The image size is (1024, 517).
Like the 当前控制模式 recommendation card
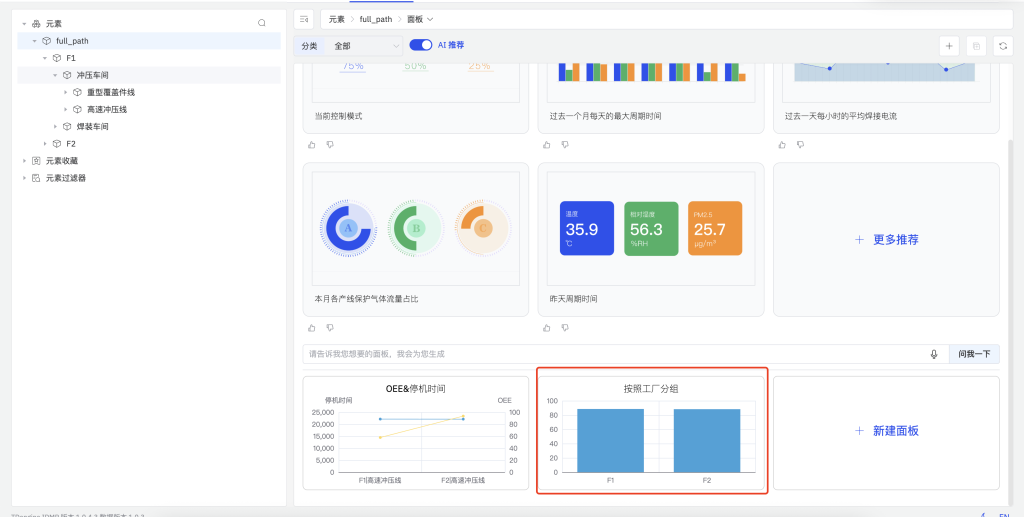pos(312,145)
